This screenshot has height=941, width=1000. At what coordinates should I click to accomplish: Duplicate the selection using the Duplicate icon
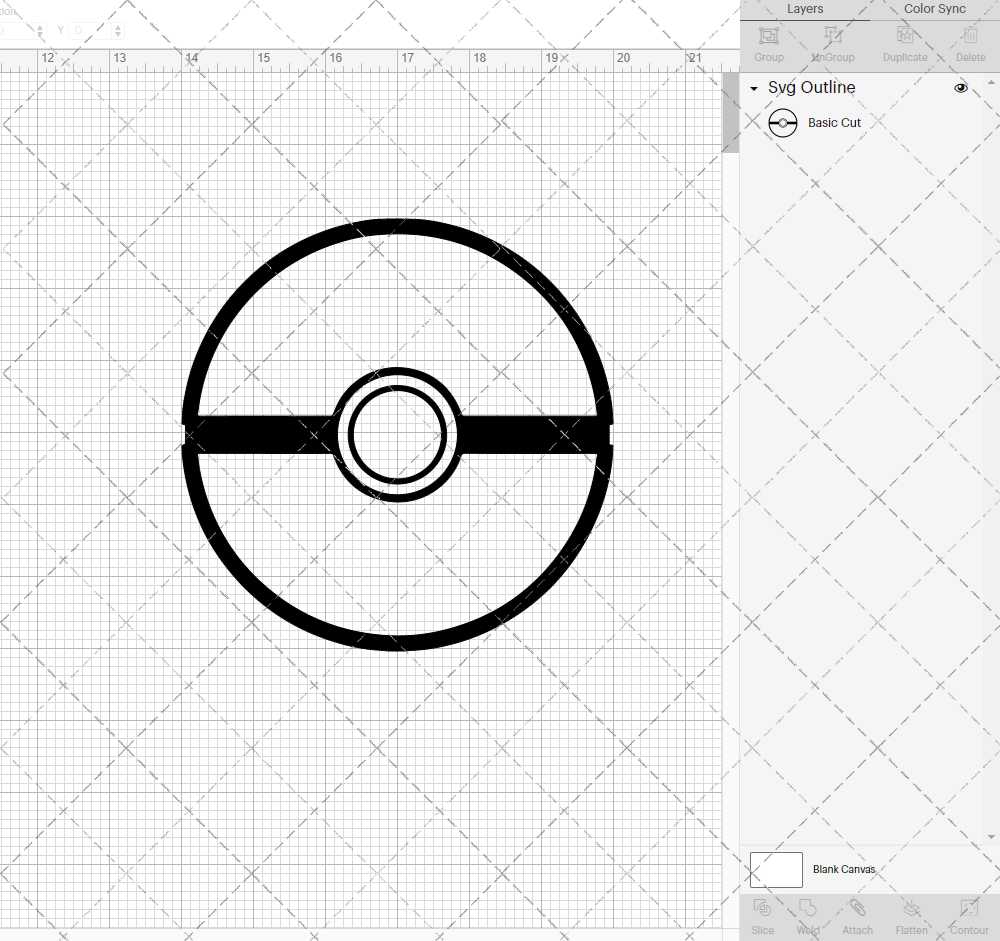pos(905,40)
